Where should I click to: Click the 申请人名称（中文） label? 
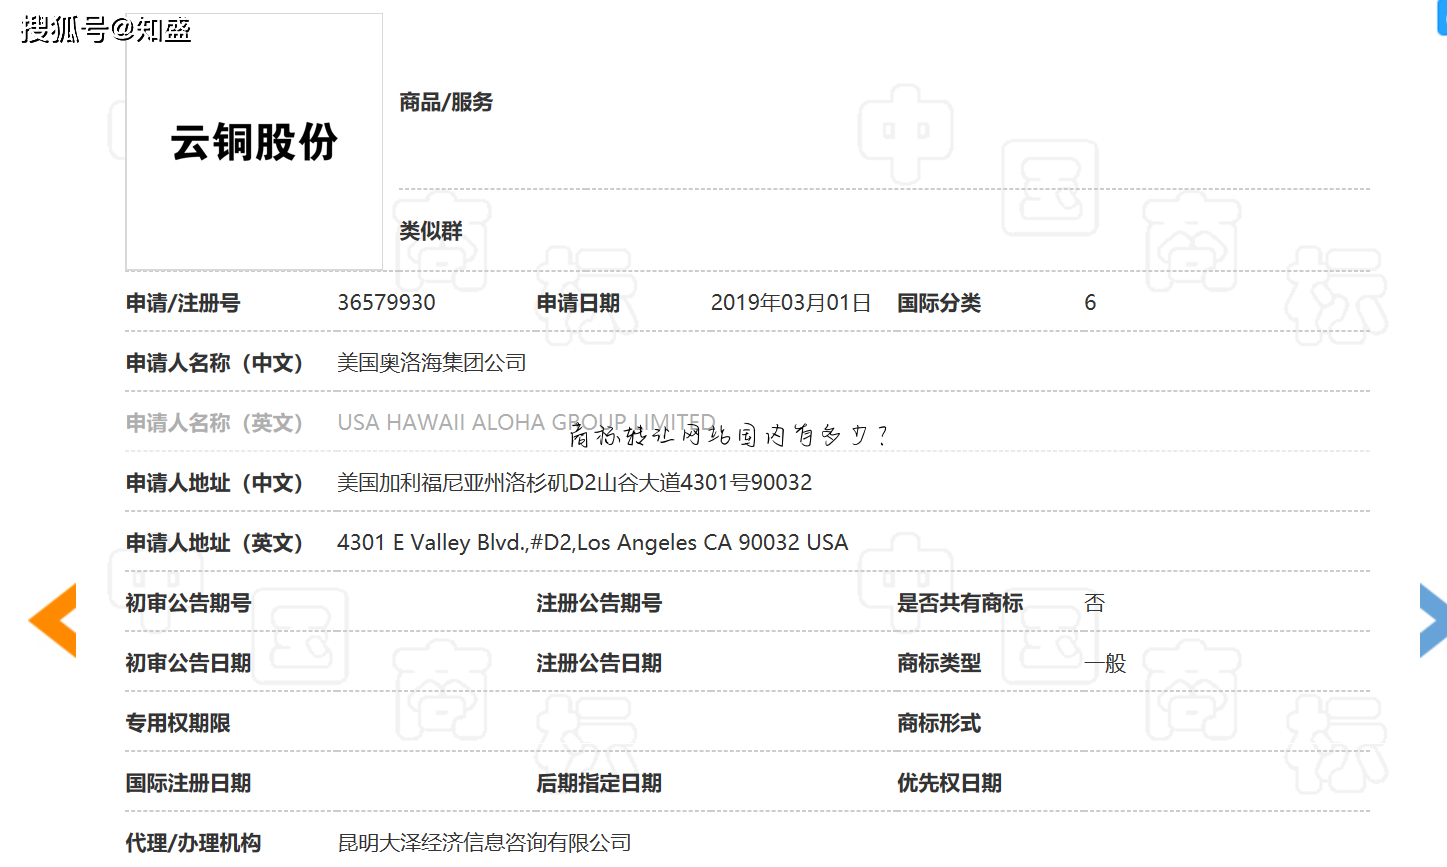click(214, 363)
